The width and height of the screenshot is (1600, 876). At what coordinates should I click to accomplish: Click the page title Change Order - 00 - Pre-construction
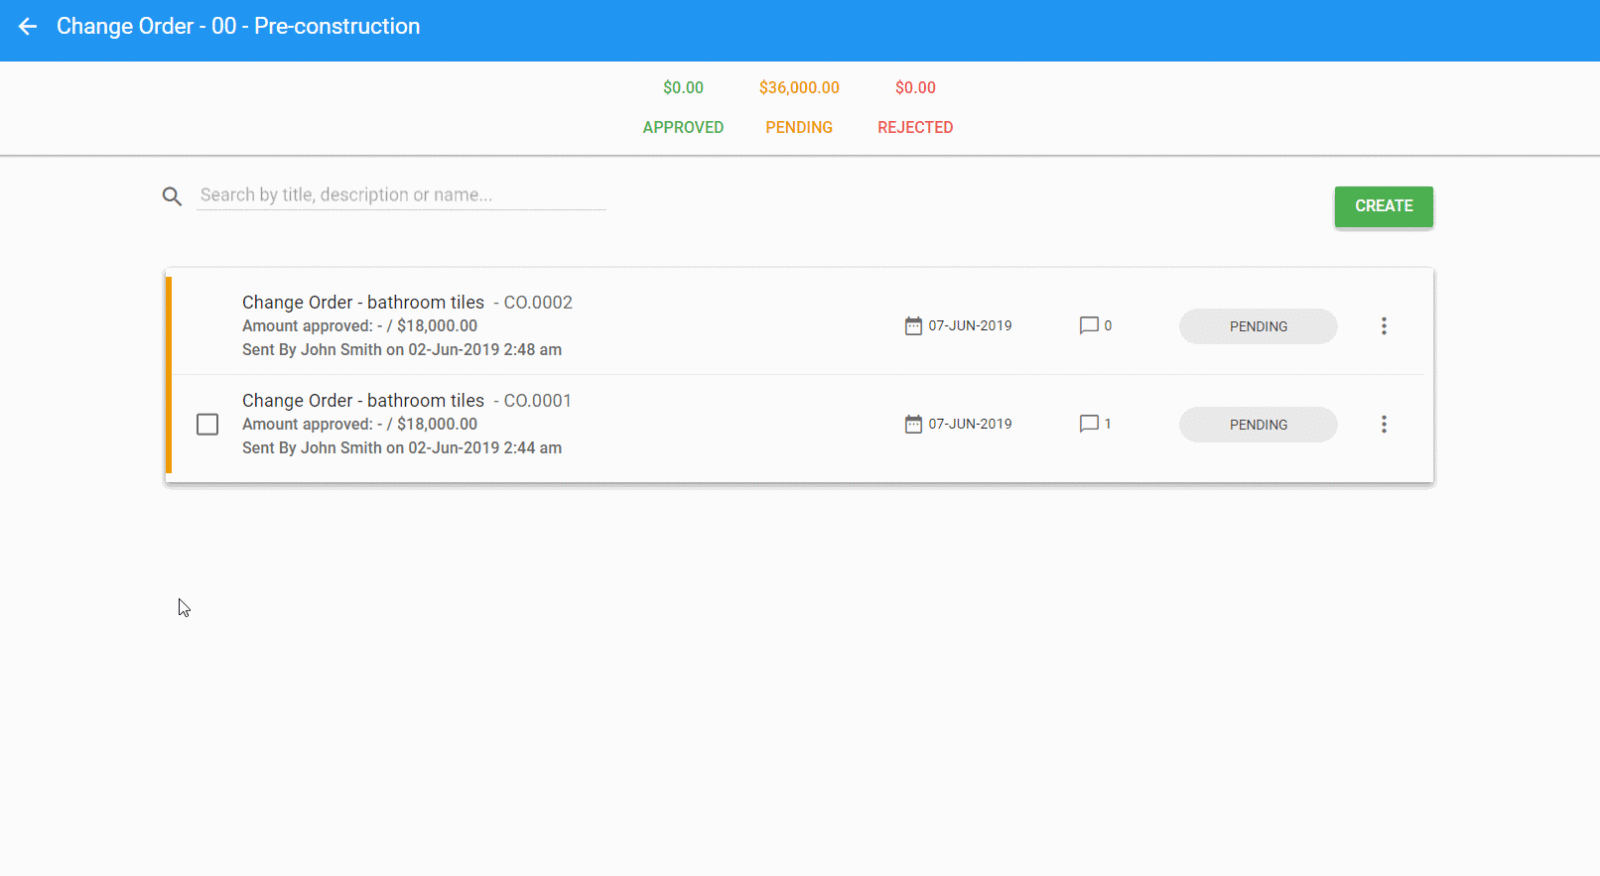tap(238, 26)
